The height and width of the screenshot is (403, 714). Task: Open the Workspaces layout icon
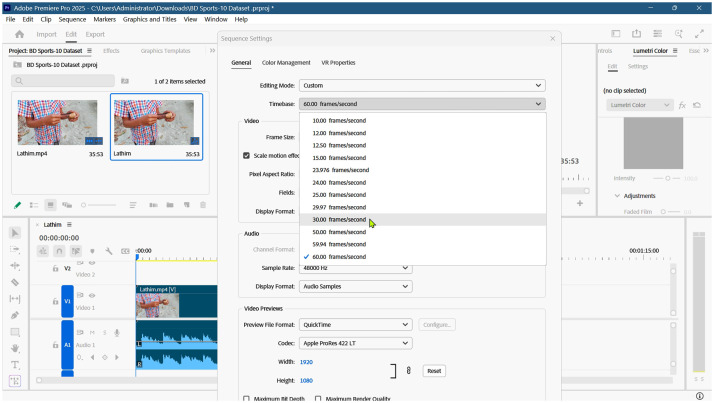pos(616,34)
